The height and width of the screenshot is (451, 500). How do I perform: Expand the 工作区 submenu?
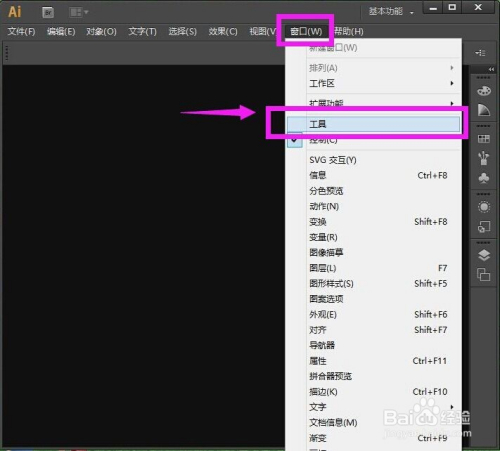point(373,83)
